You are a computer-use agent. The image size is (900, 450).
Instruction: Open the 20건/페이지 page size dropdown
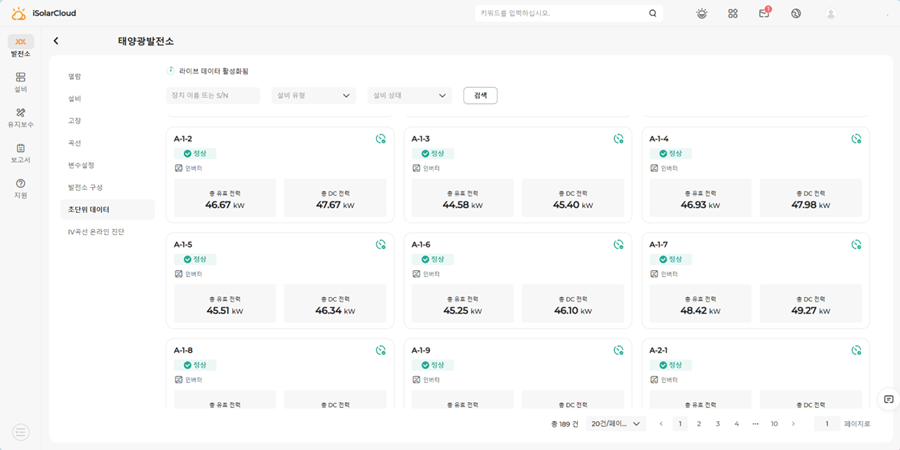coord(616,424)
